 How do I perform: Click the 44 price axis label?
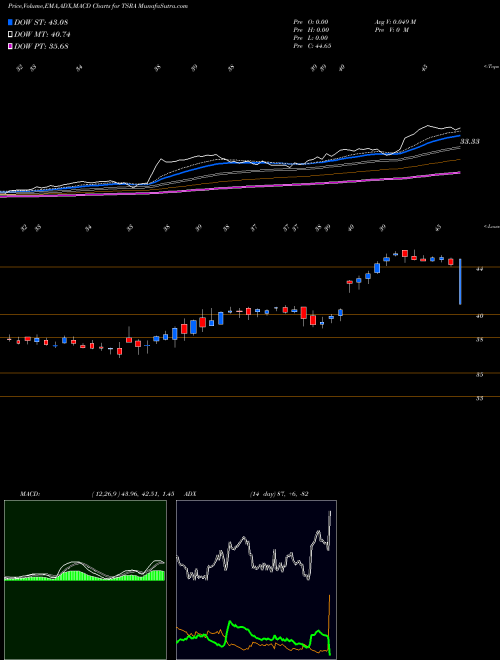tap(479, 269)
